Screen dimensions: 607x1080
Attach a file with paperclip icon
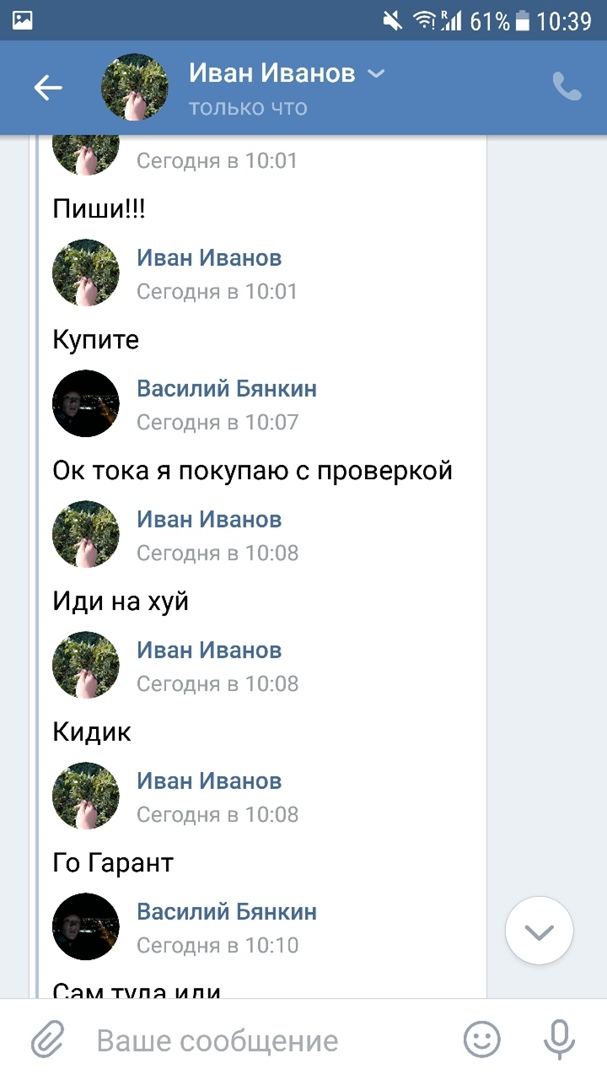[46, 1041]
